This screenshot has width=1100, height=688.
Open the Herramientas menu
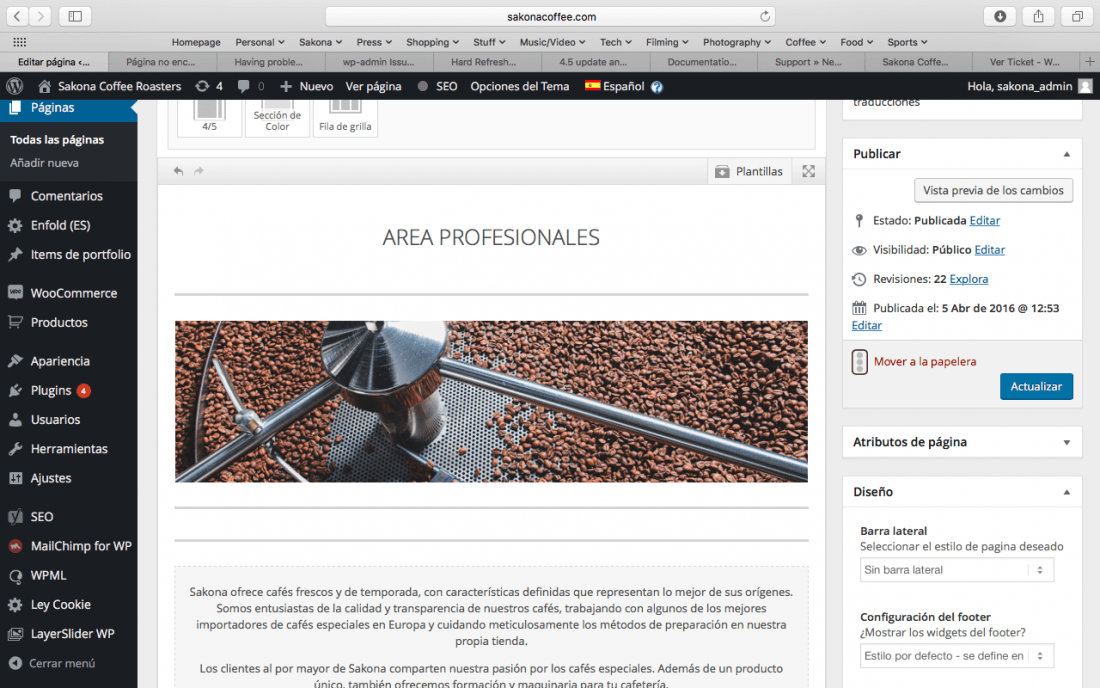[69, 449]
